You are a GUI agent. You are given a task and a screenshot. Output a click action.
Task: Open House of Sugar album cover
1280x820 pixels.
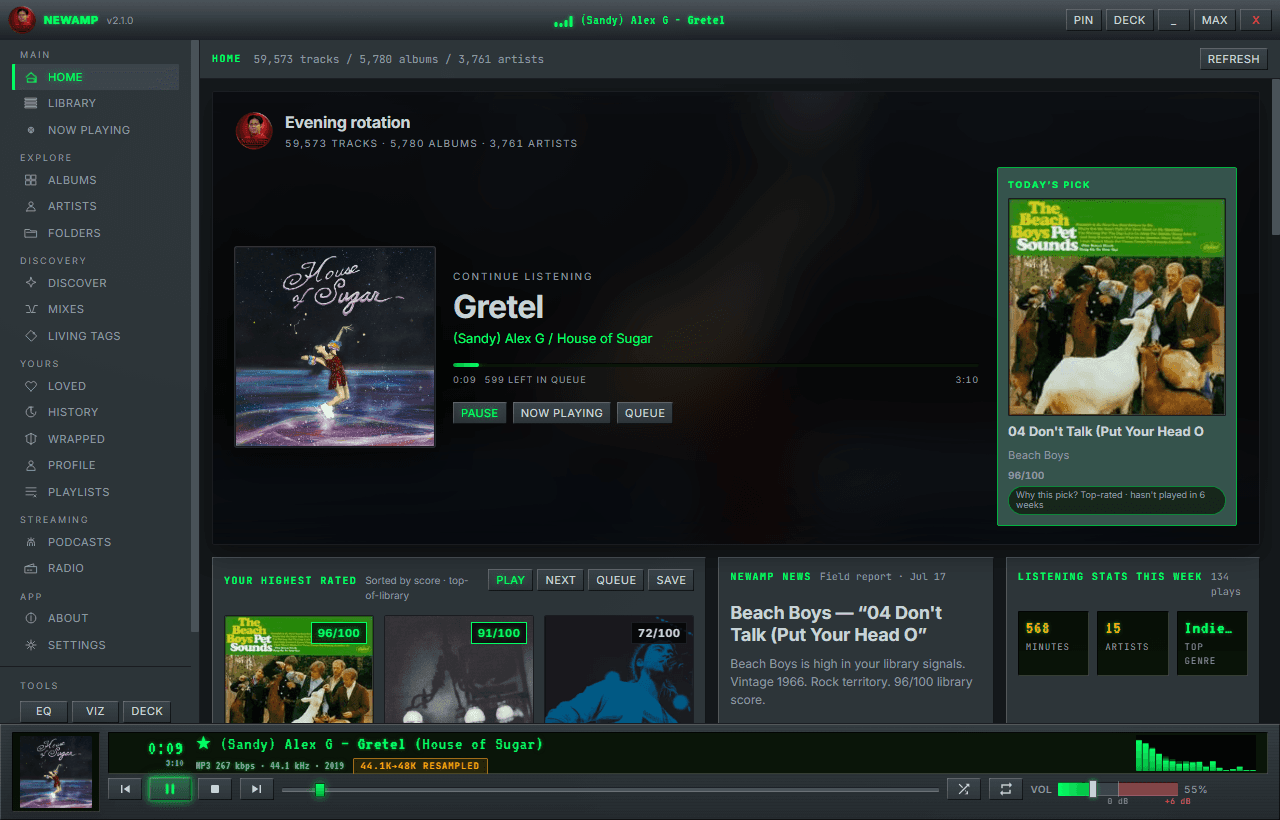[x=335, y=347]
